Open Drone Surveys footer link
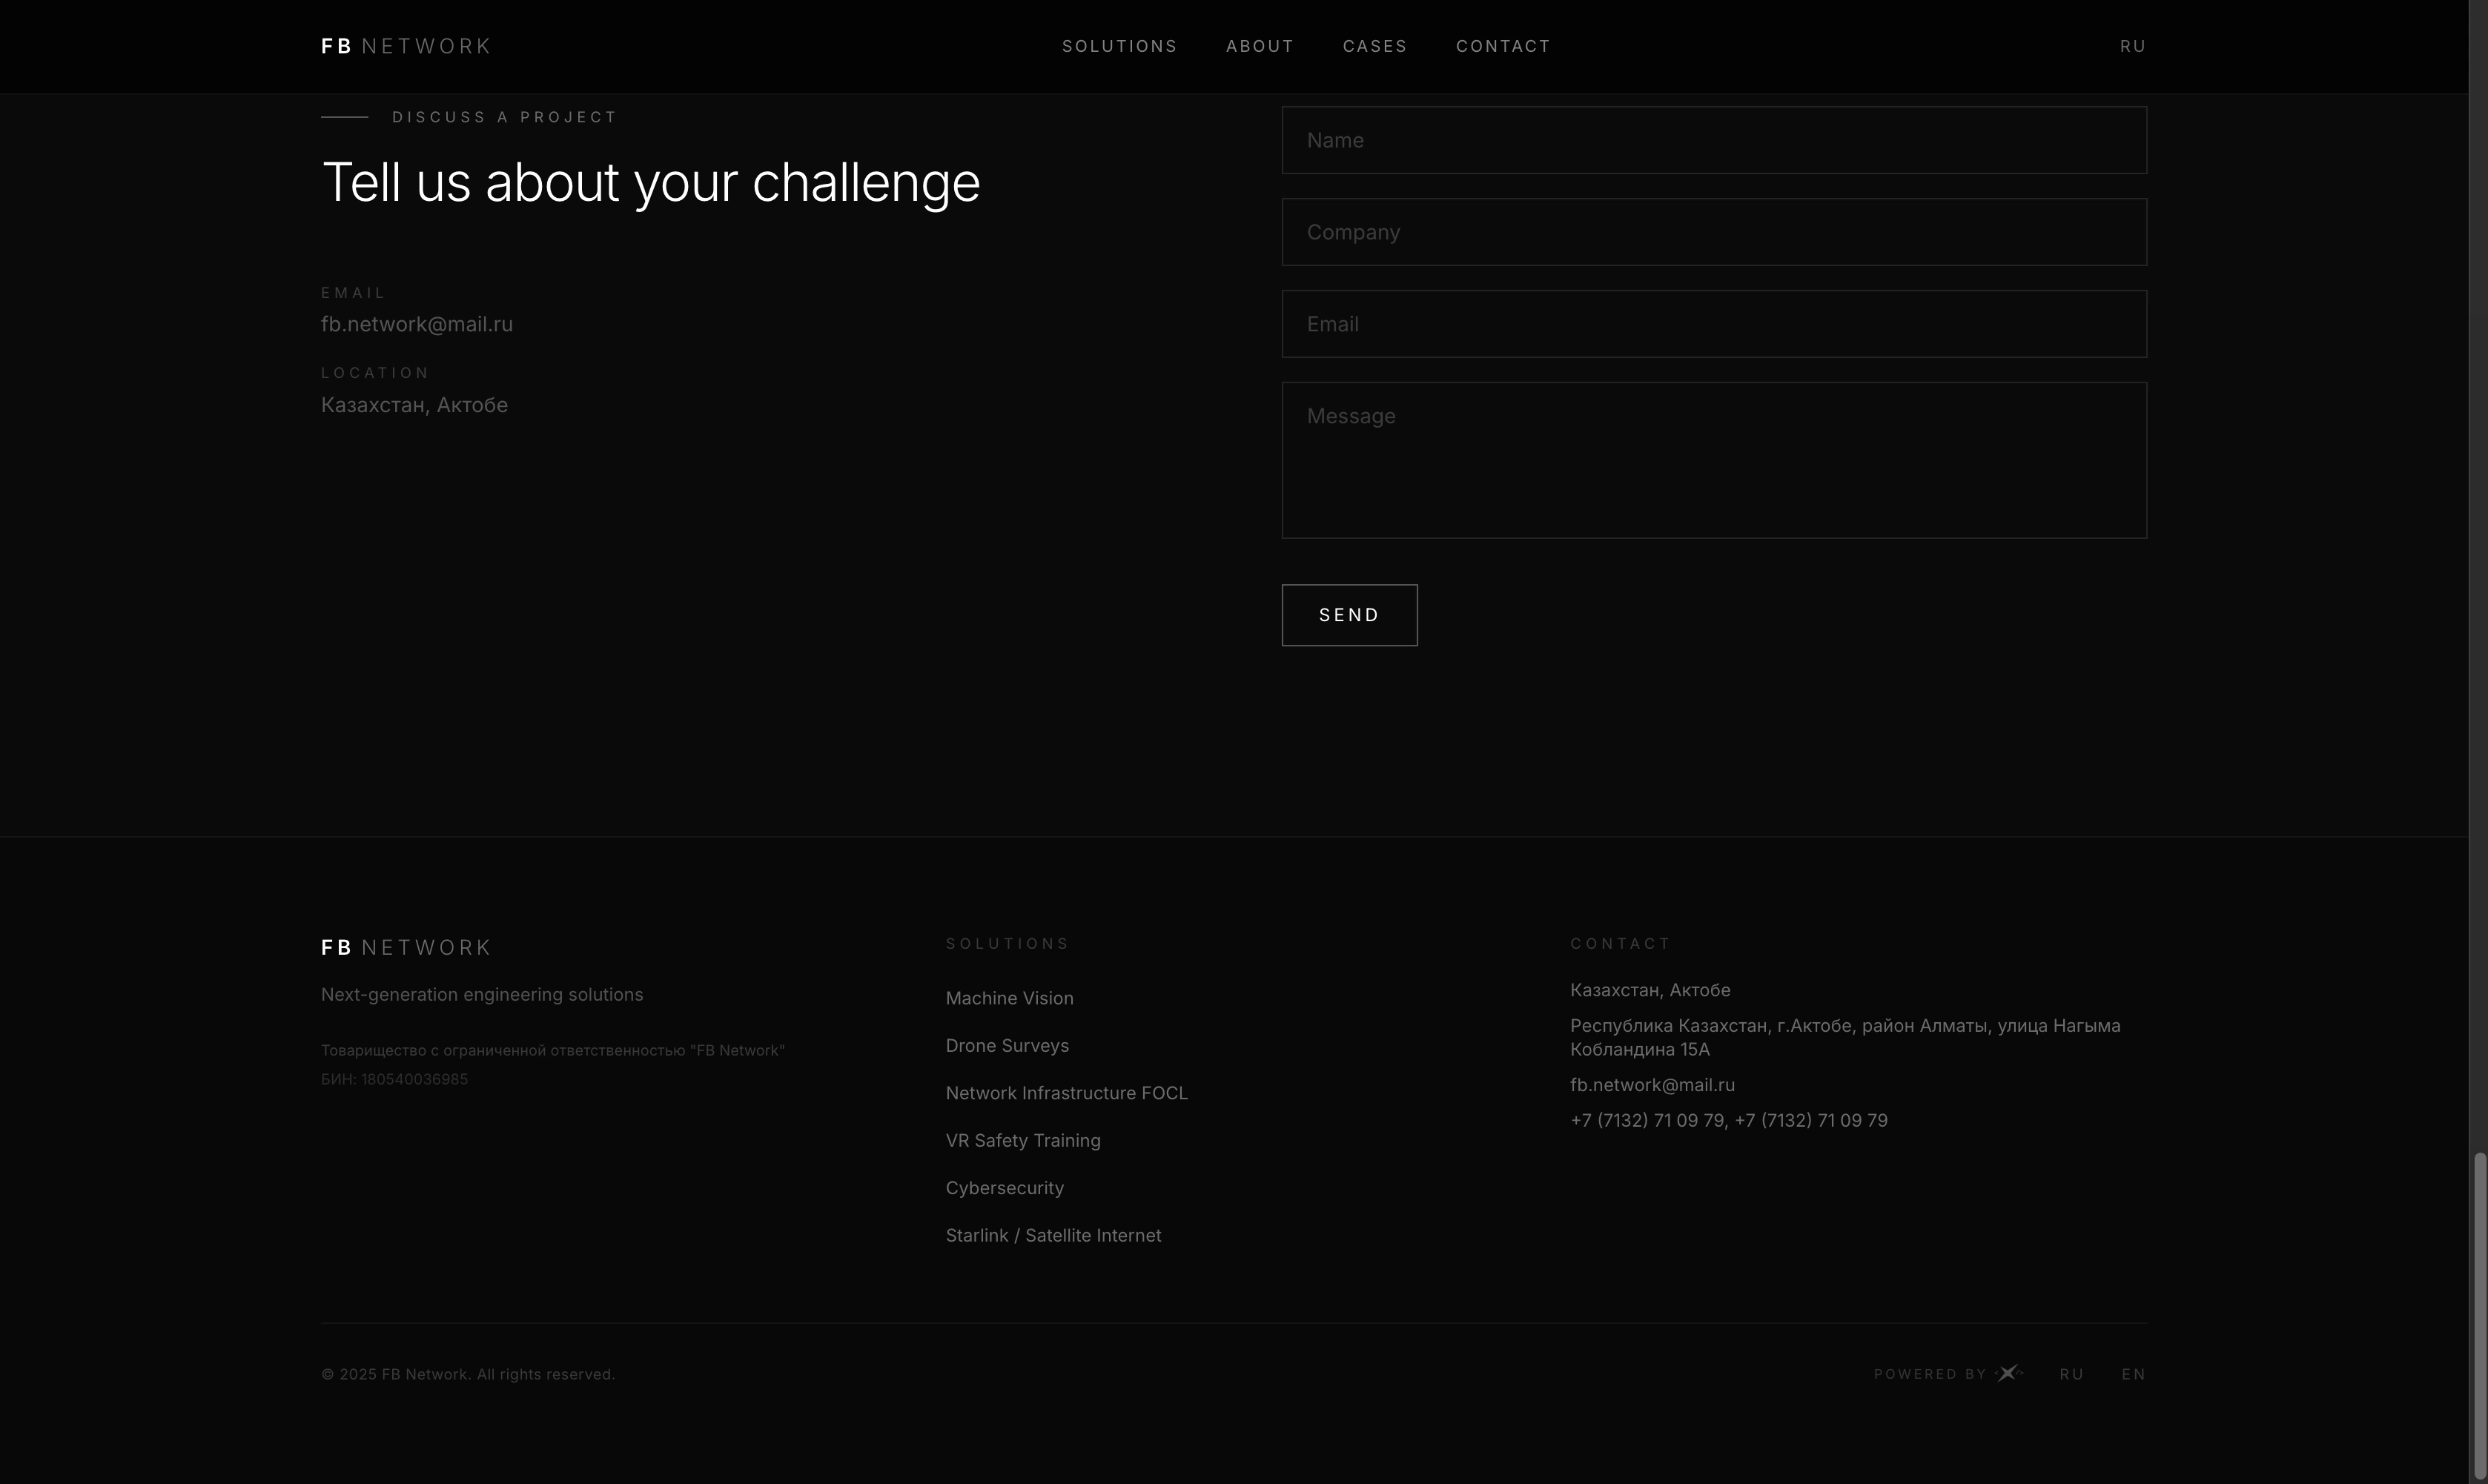Viewport: 2488px width, 1484px height. [1007, 1045]
